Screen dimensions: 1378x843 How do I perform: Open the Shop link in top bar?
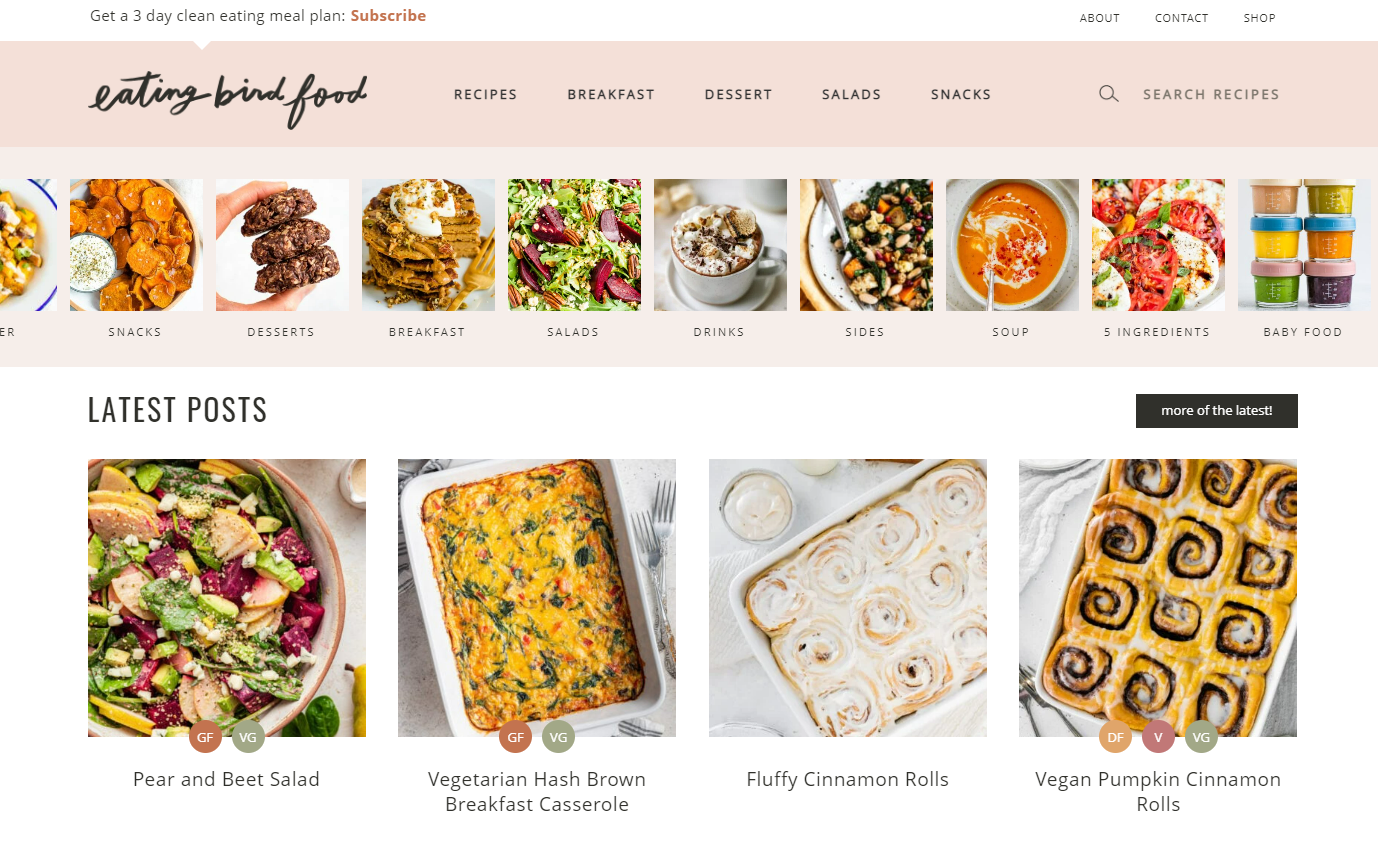(1259, 18)
